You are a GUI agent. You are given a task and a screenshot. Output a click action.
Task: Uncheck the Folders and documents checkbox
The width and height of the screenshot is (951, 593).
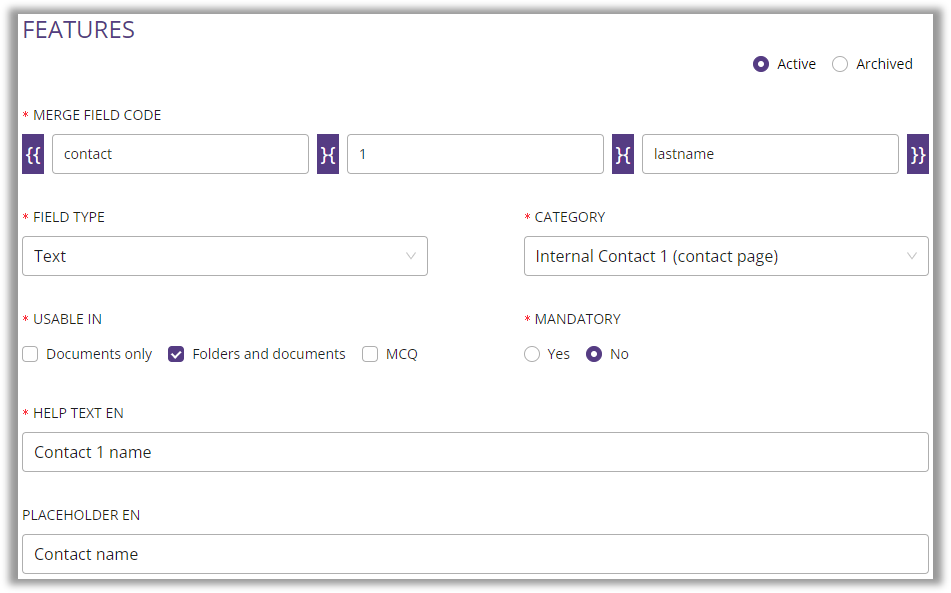point(176,354)
